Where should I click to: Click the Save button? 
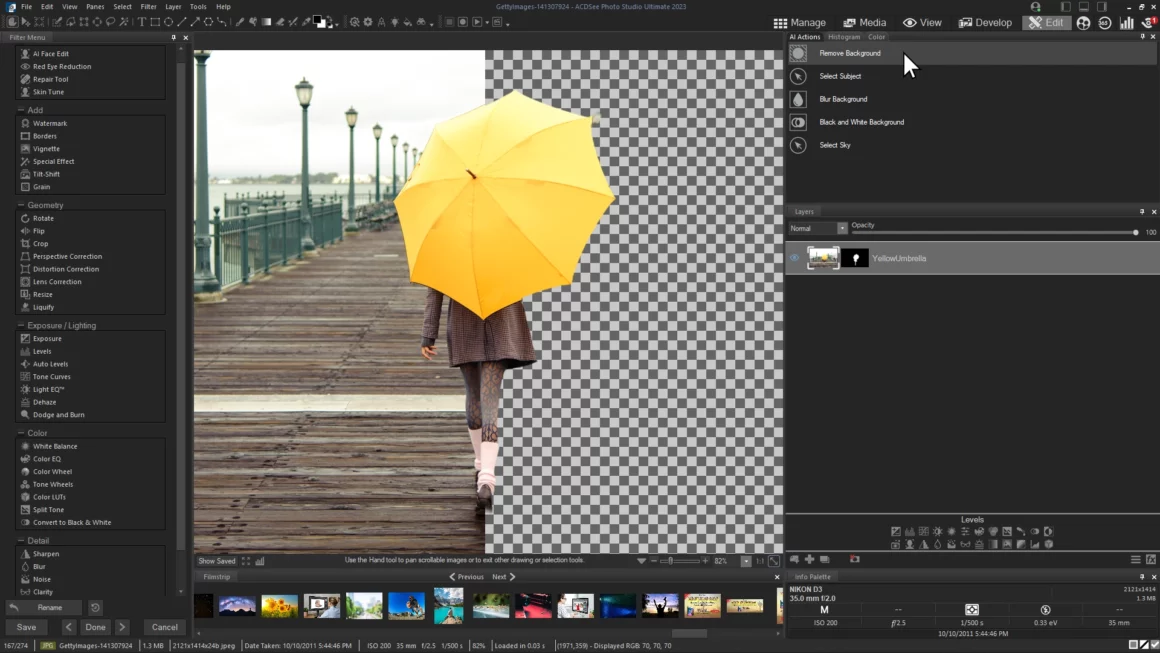[x=27, y=627]
